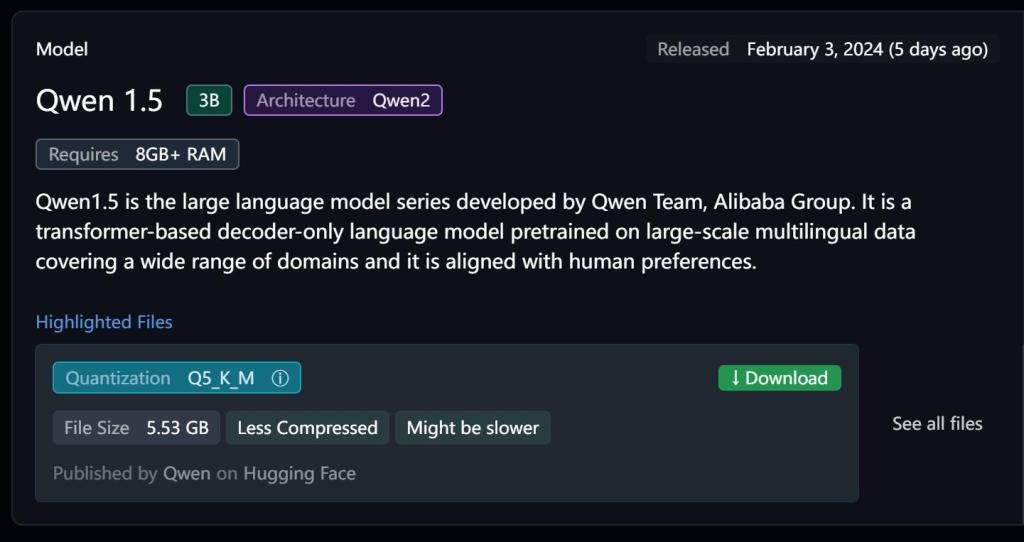Click the 3B parameter size badge
Screen dimensions: 1024x542
coord(209,101)
